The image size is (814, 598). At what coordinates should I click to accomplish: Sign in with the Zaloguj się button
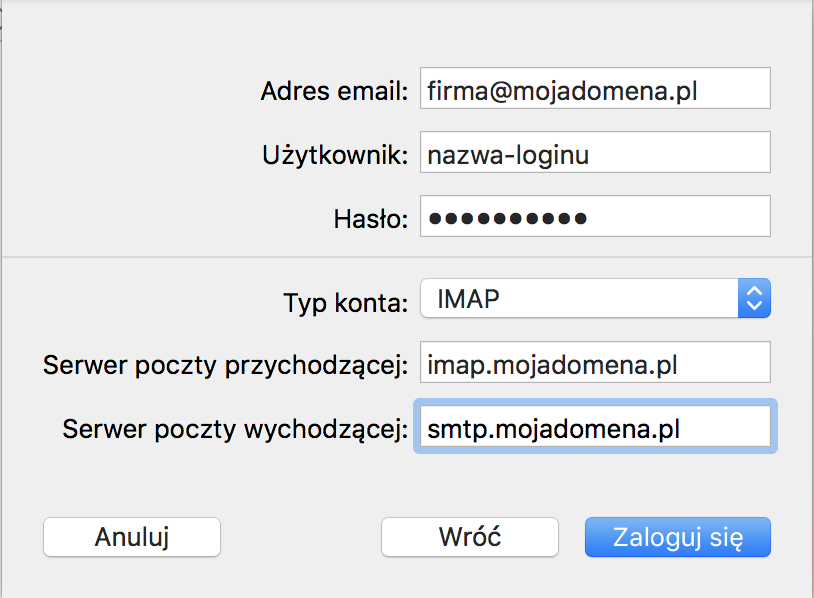pyautogui.click(x=678, y=537)
